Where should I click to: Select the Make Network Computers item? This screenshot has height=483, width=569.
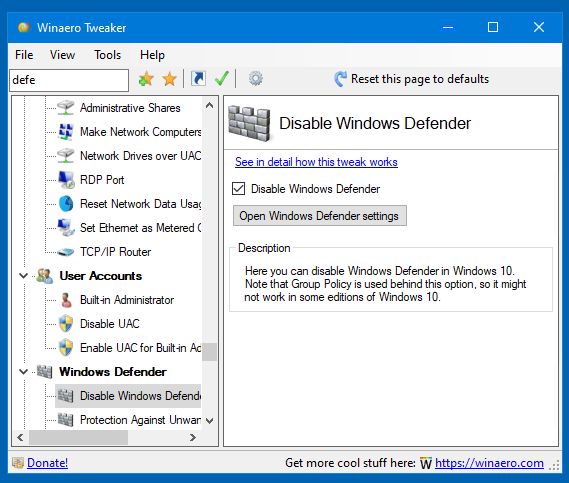[x=140, y=132]
